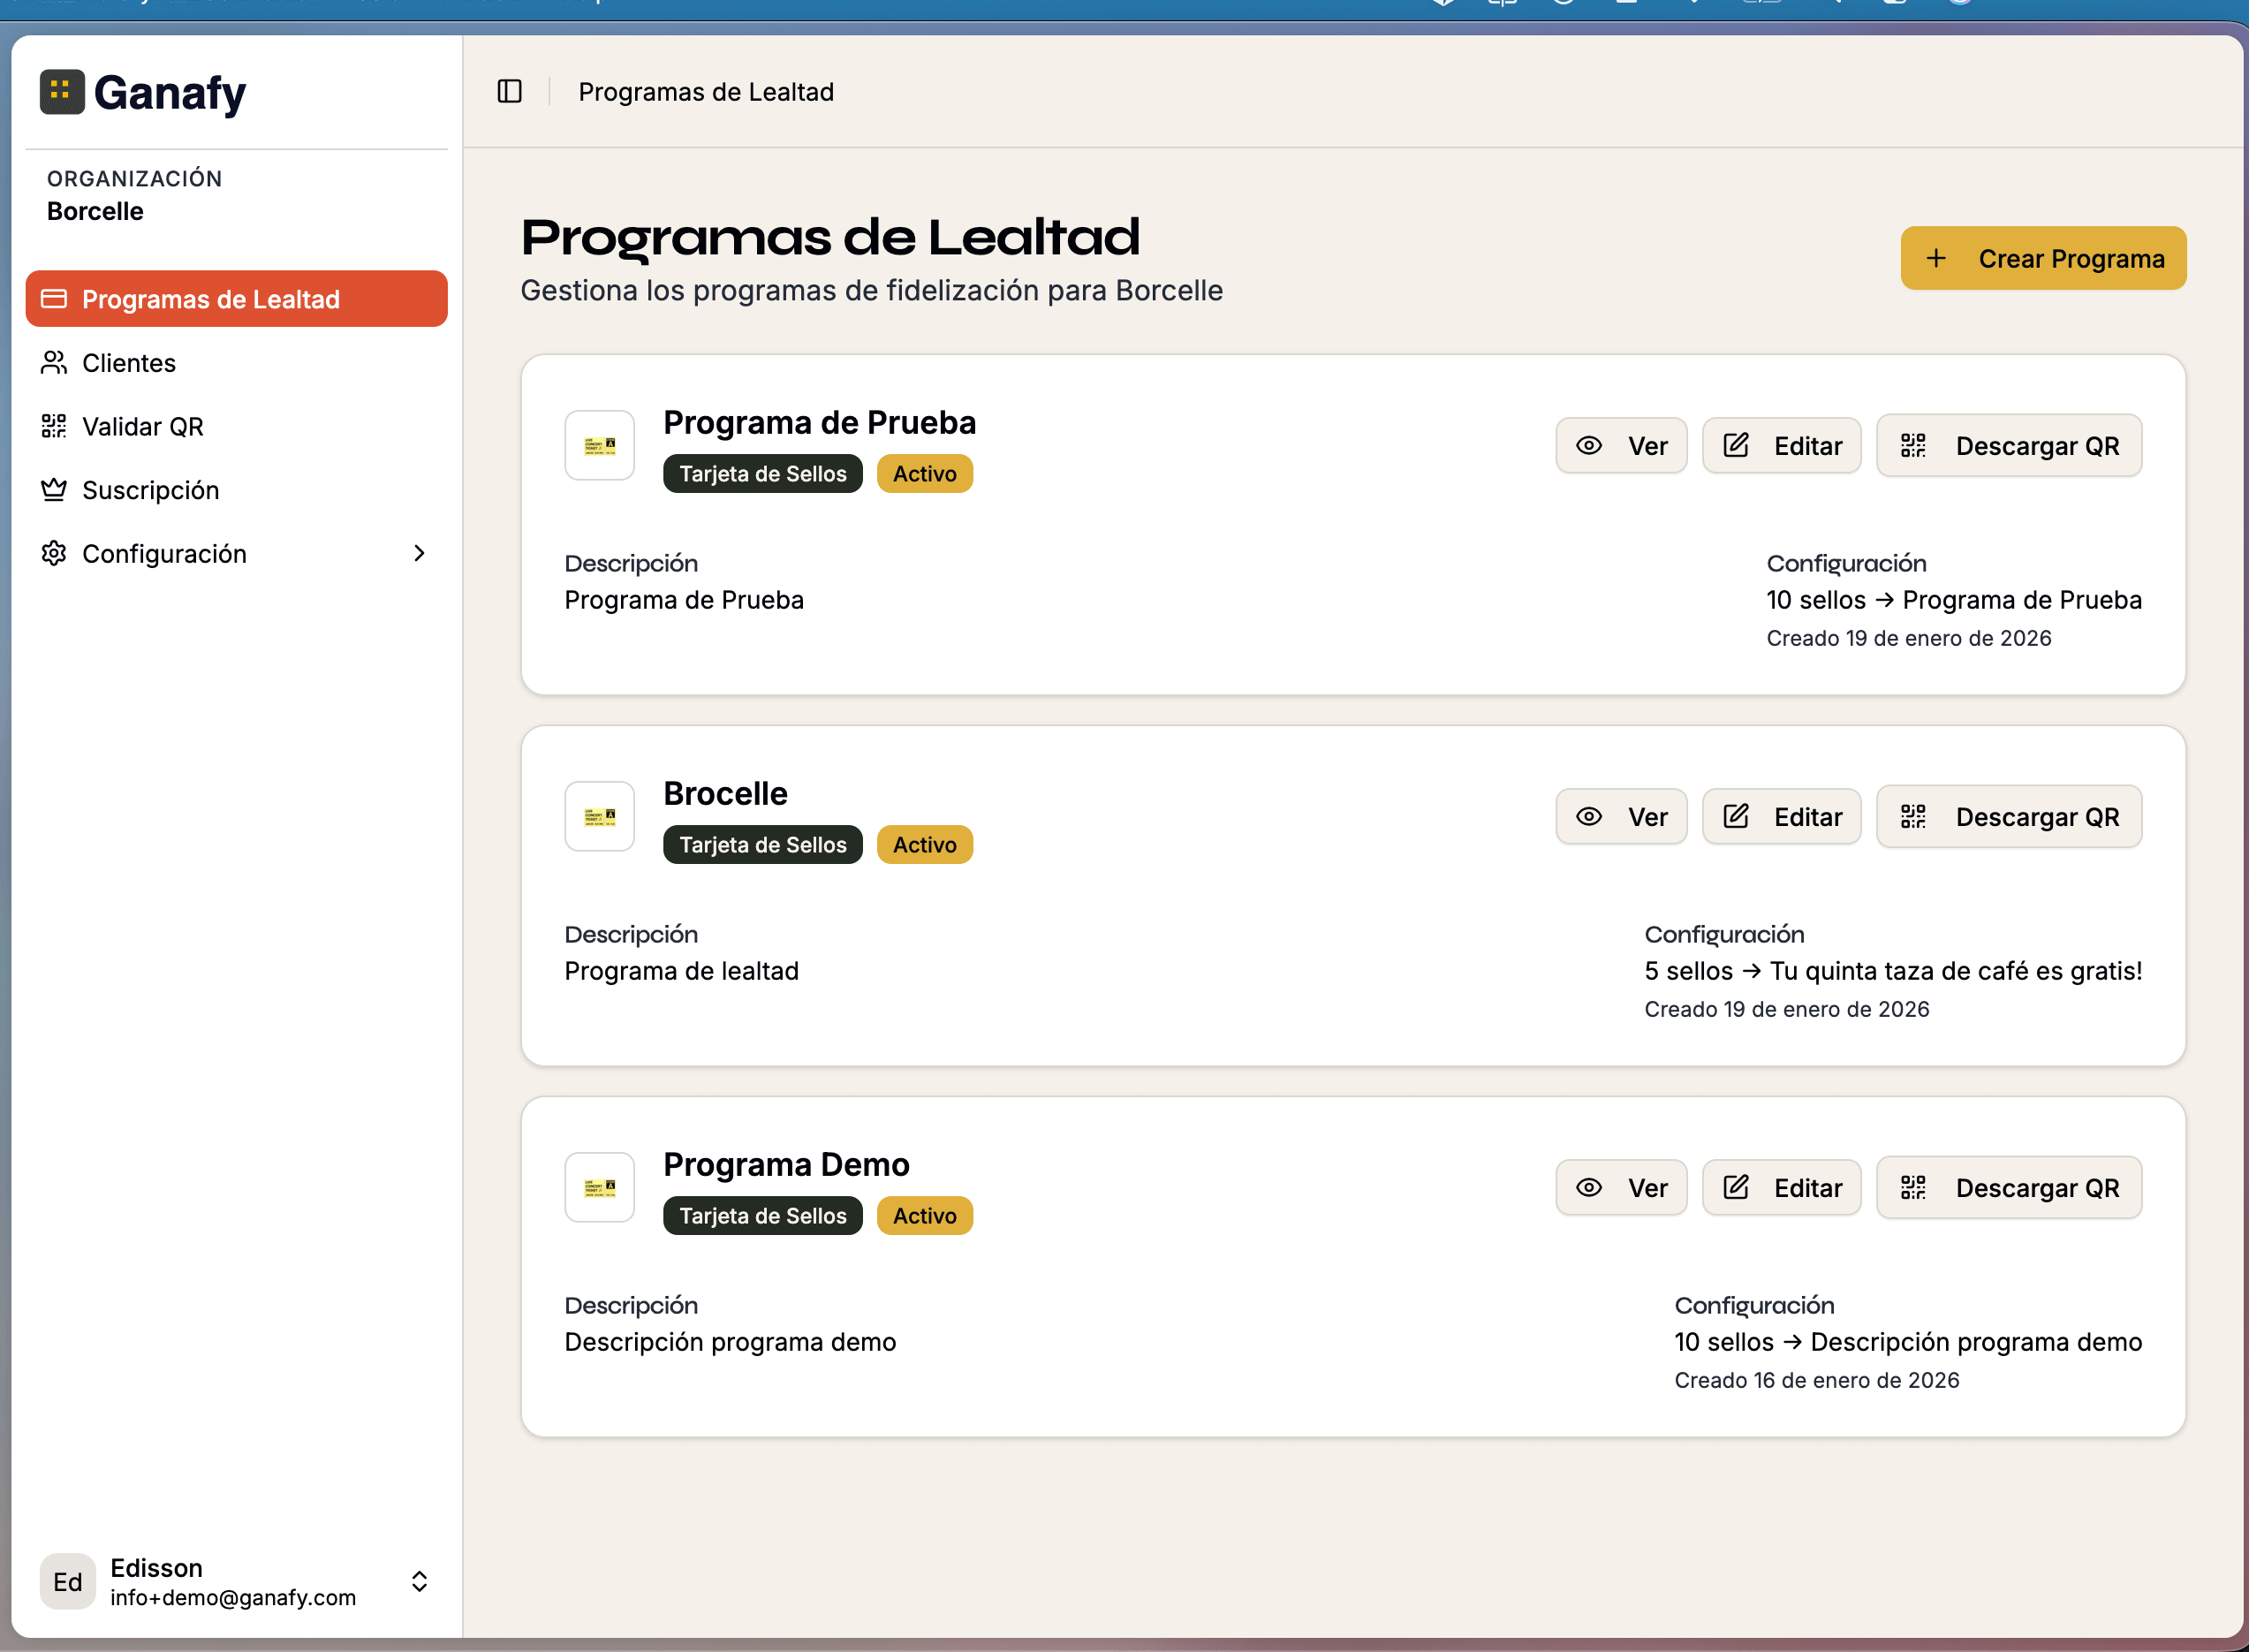Select the Validar QR icon in the sidebar
The height and width of the screenshot is (1652, 2249).
click(55, 426)
